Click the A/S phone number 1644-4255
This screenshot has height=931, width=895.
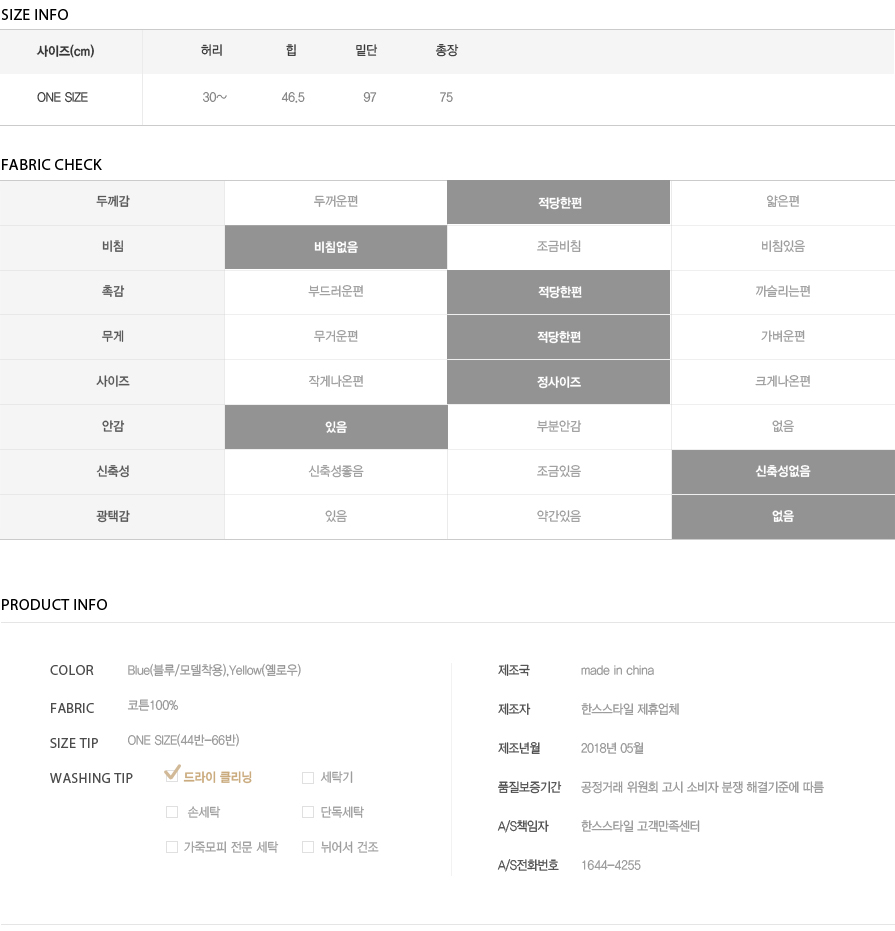point(611,865)
